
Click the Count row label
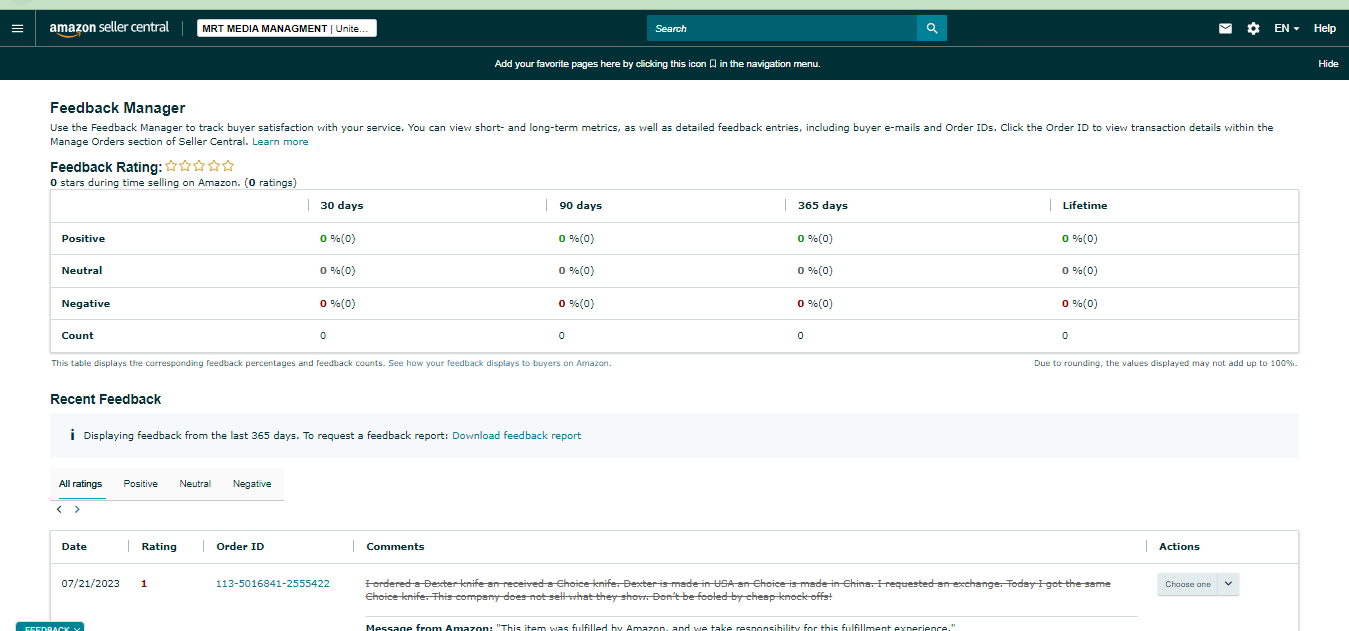[78, 336]
